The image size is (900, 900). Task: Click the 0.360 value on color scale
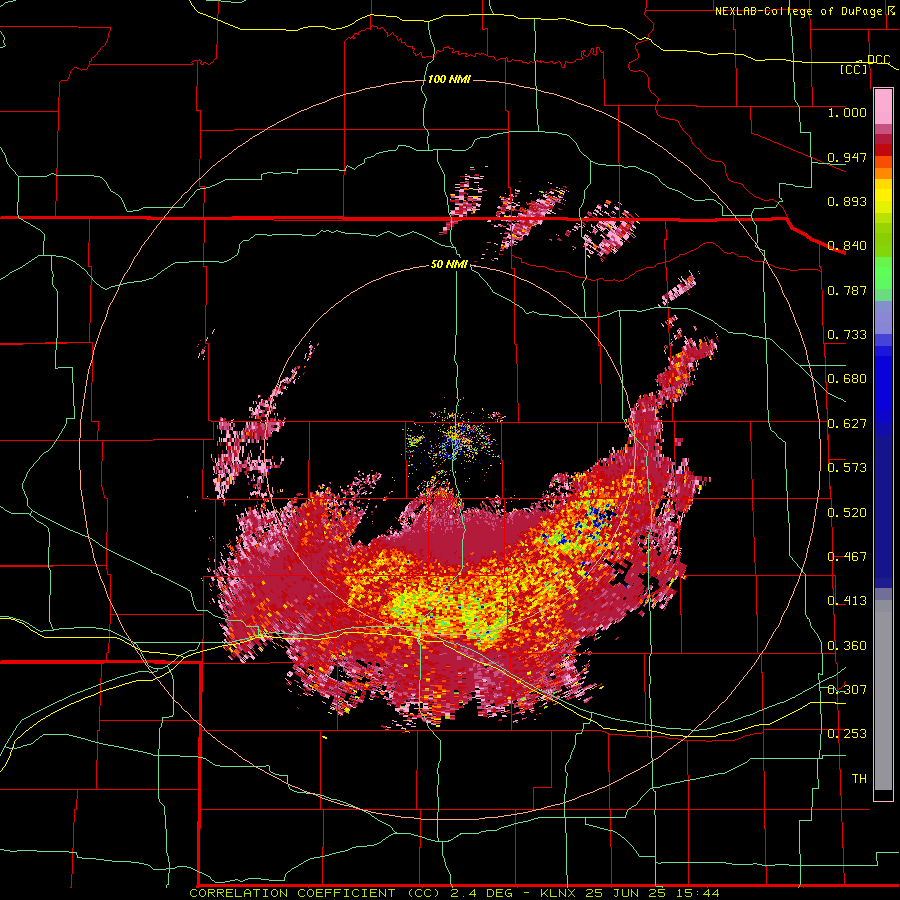click(847, 646)
